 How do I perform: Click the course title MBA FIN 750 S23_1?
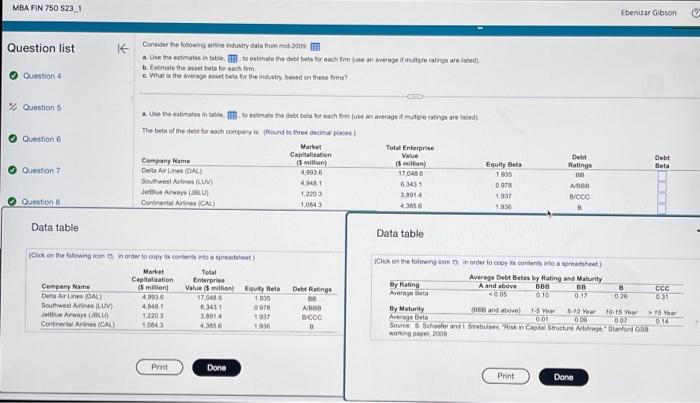[x=47, y=8]
